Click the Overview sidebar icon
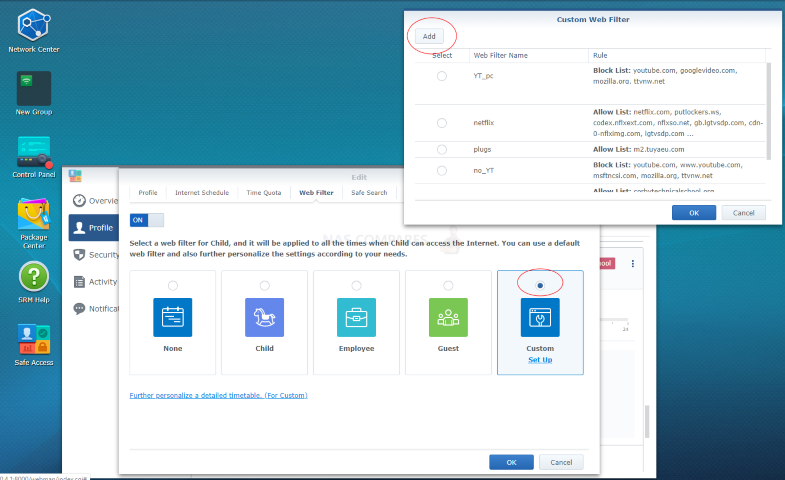Viewport: 785px width, 480px height. (x=79, y=201)
